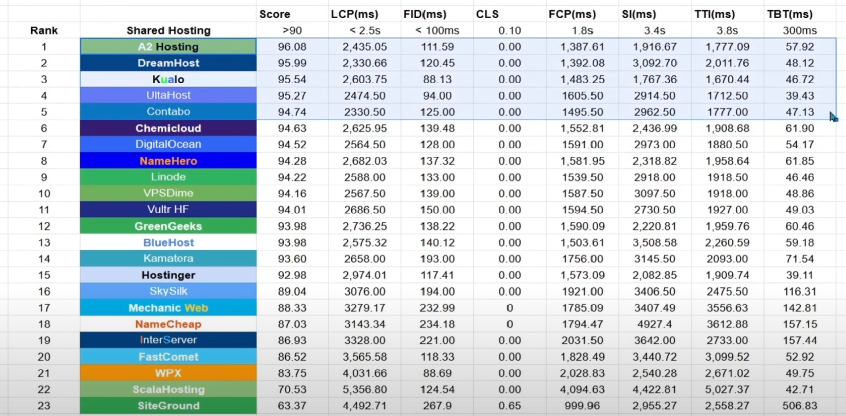Click the NameCheap cell

[168, 324]
